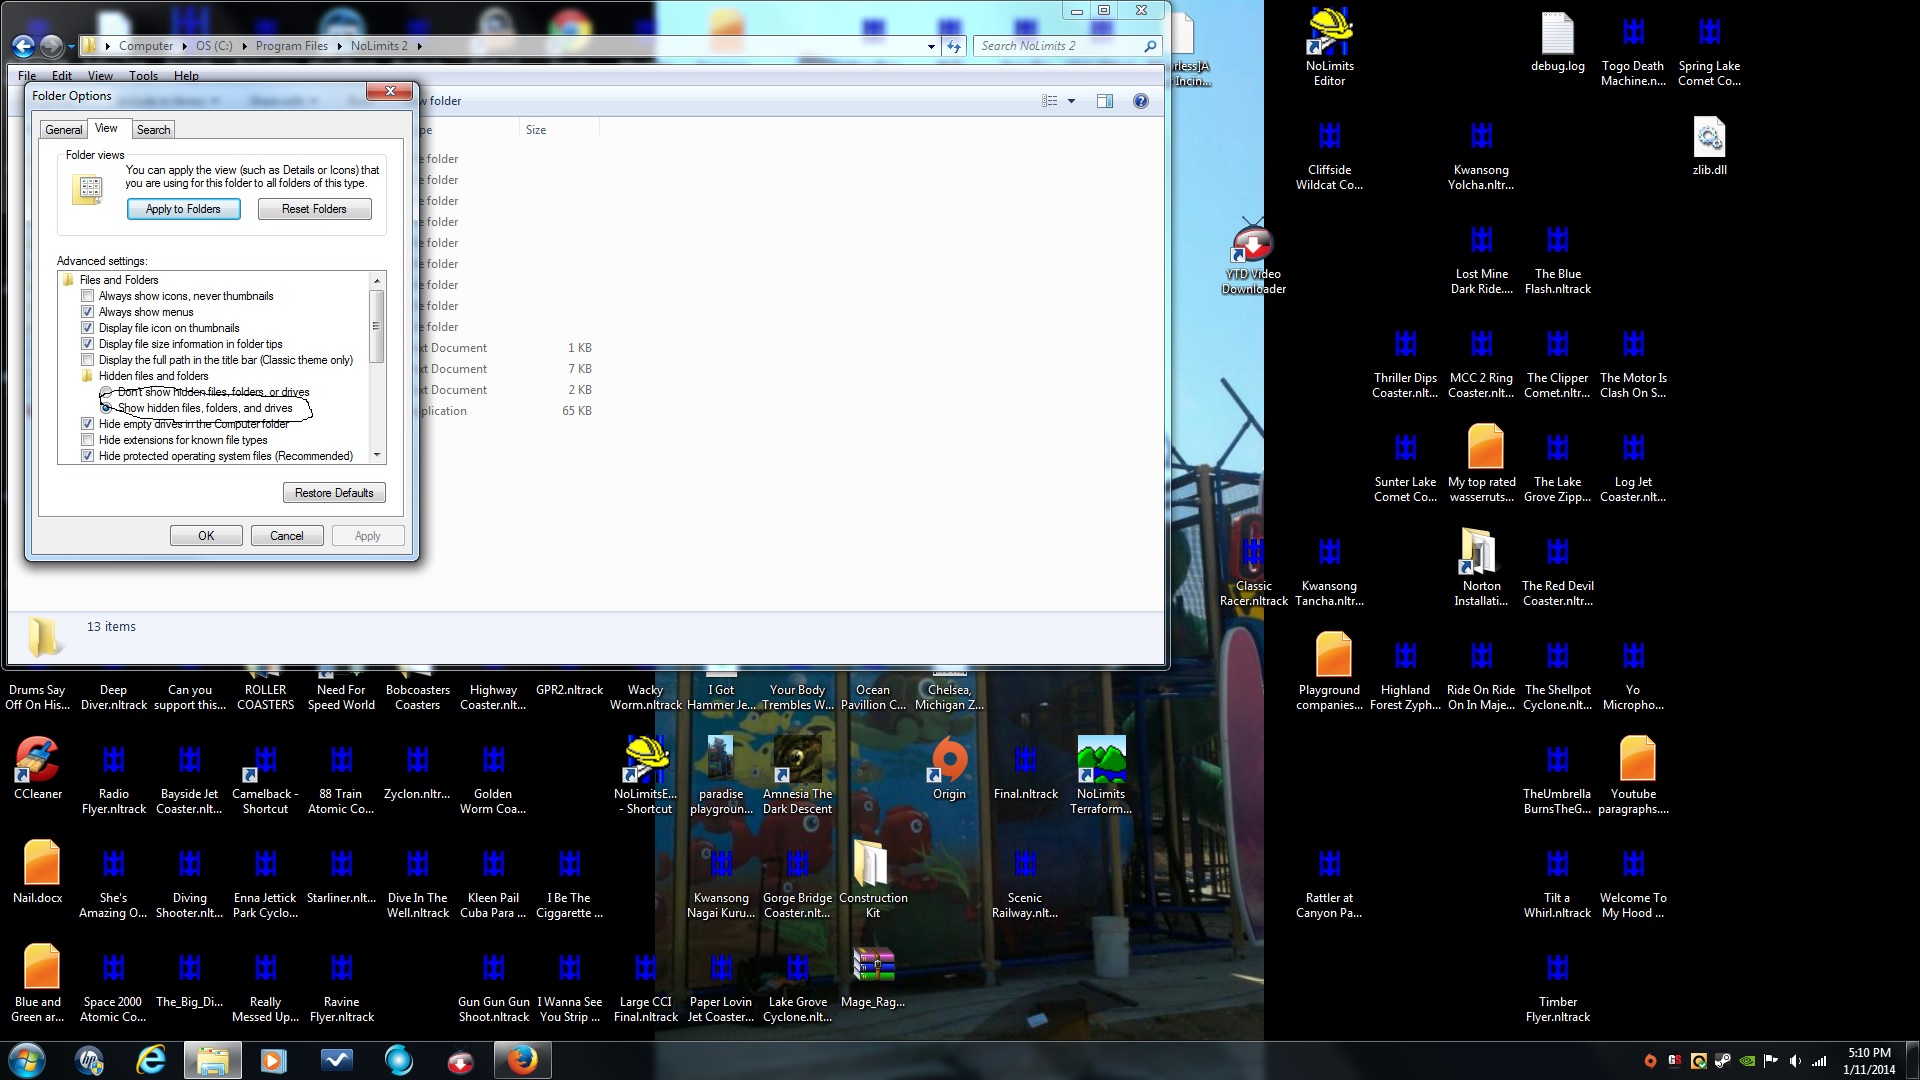Open the change view dropdown arrow
The image size is (1920, 1080).
pyautogui.click(x=1071, y=101)
